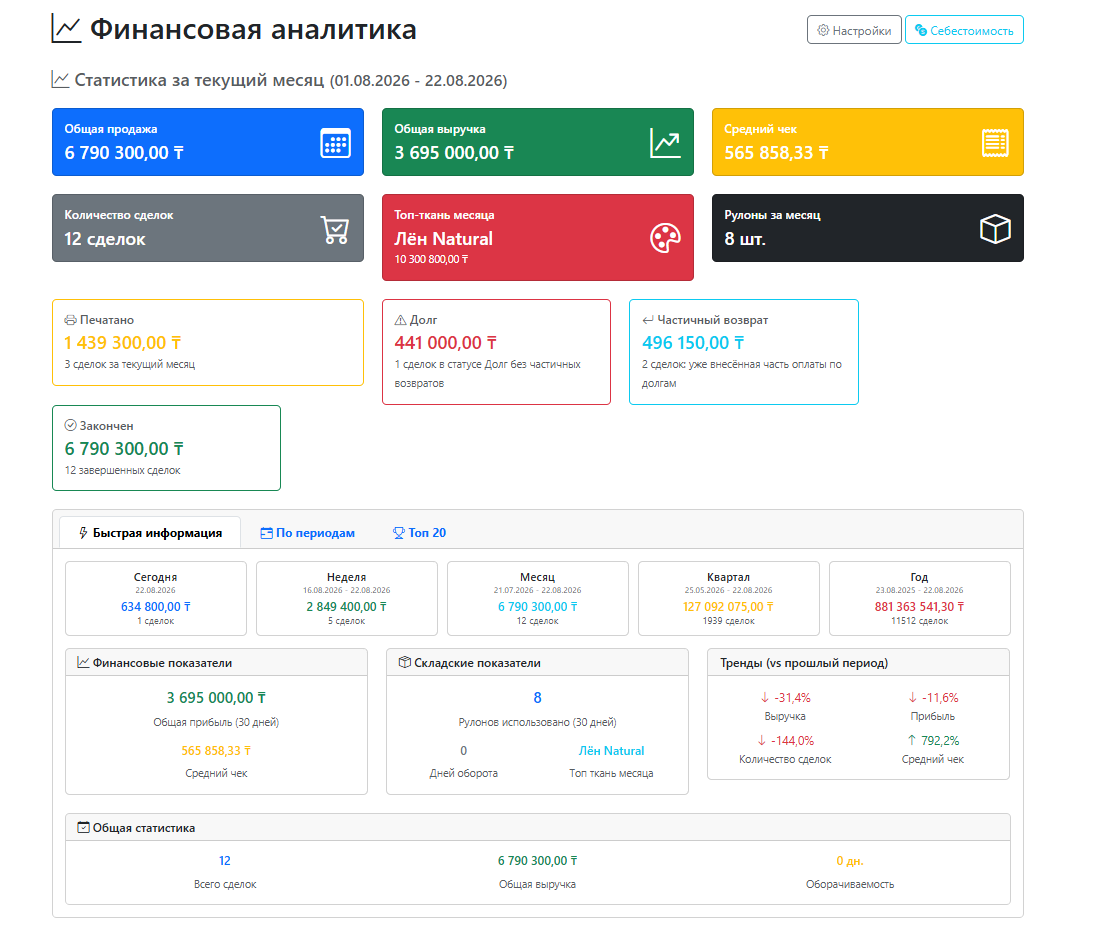Click the Общая статистика total revenue 6 790 300,00
Viewport: 1099px width, 937px height.
[538, 861]
